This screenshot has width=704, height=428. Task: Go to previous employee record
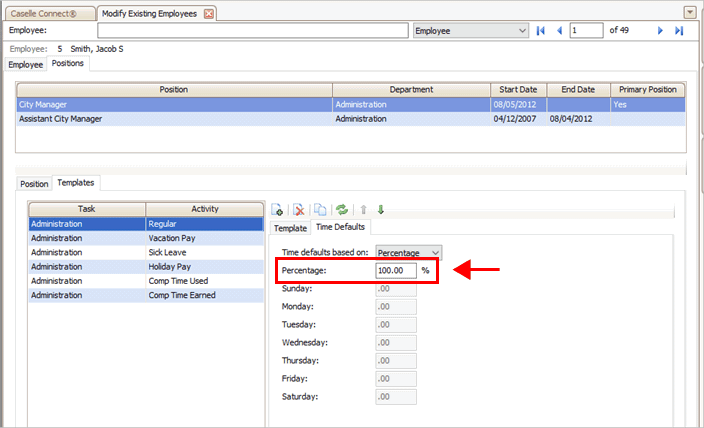pos(559,31)
